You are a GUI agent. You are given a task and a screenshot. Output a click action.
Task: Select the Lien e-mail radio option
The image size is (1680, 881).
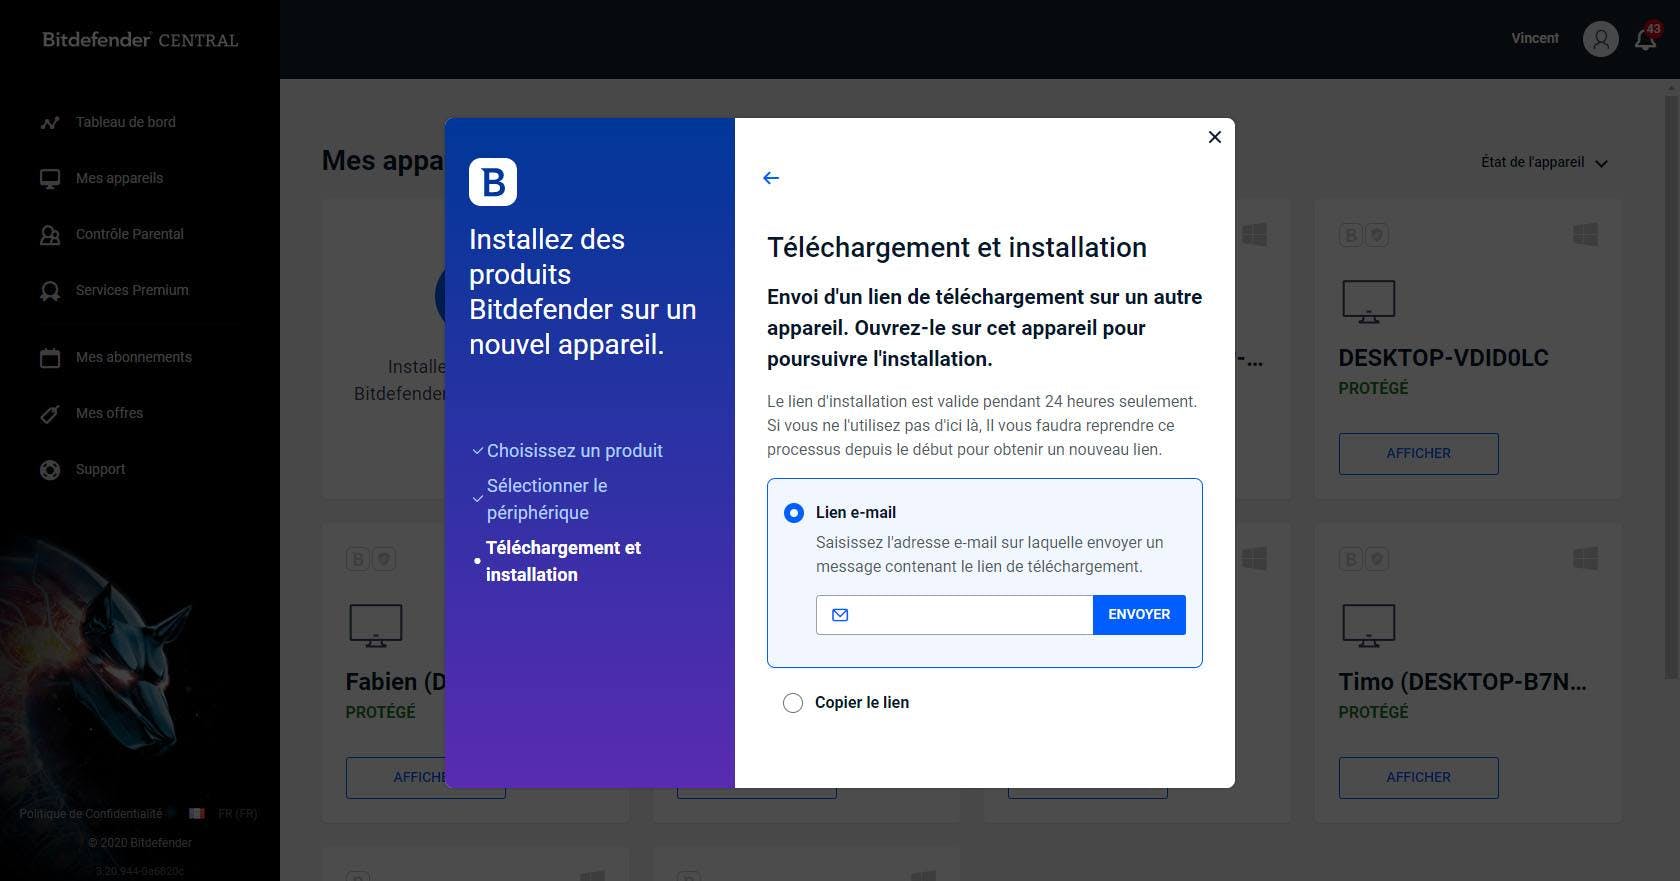(x=794, y=513)
